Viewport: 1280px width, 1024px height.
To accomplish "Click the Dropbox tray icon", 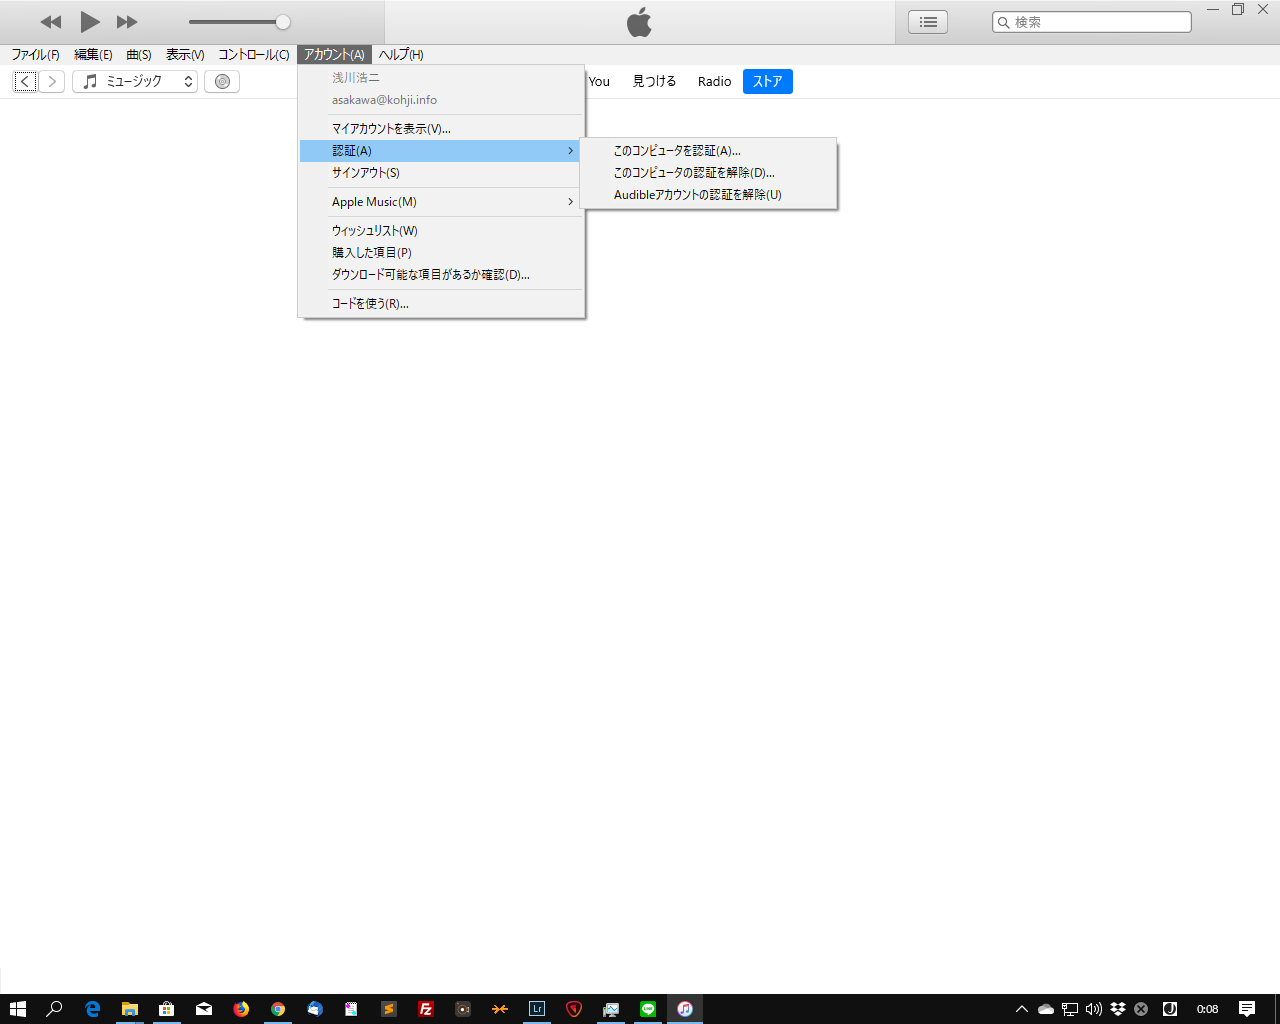I will pyautogui.click(x=1118, y=1009).
